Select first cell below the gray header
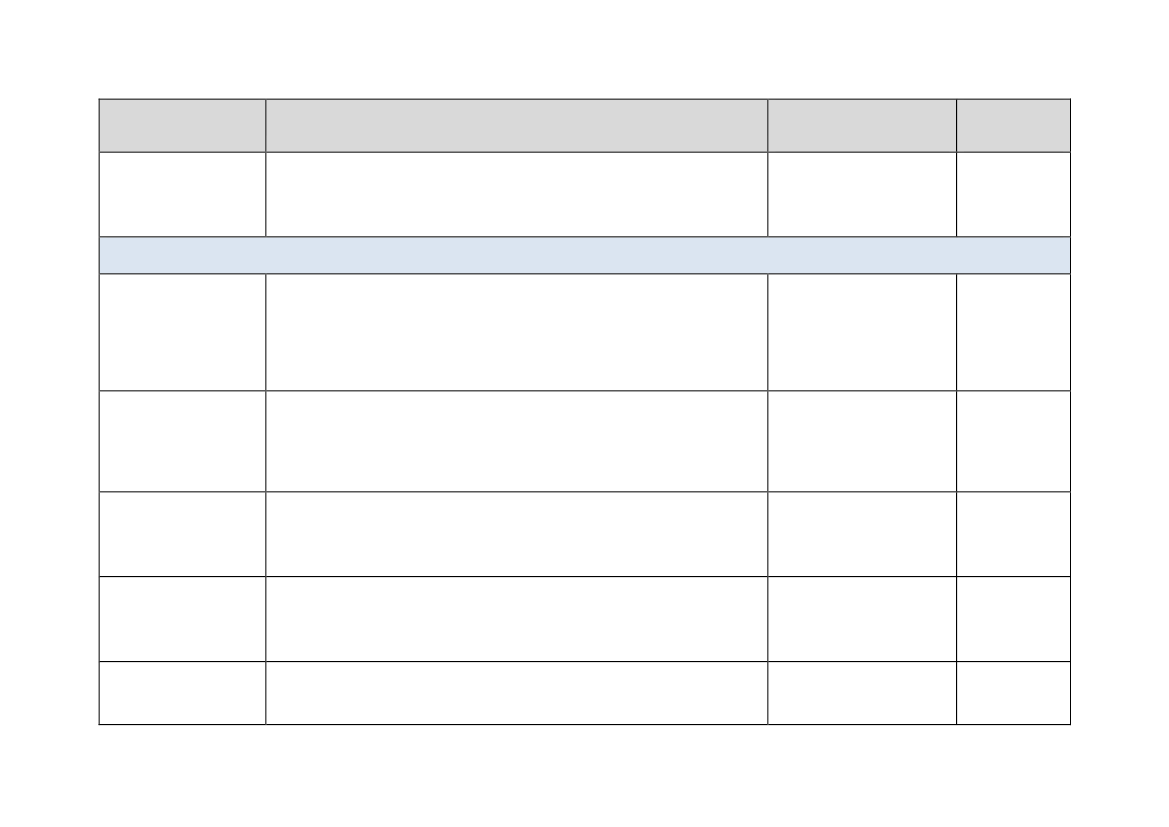This screenshot has height=827, width=1169. pos(183,195)
